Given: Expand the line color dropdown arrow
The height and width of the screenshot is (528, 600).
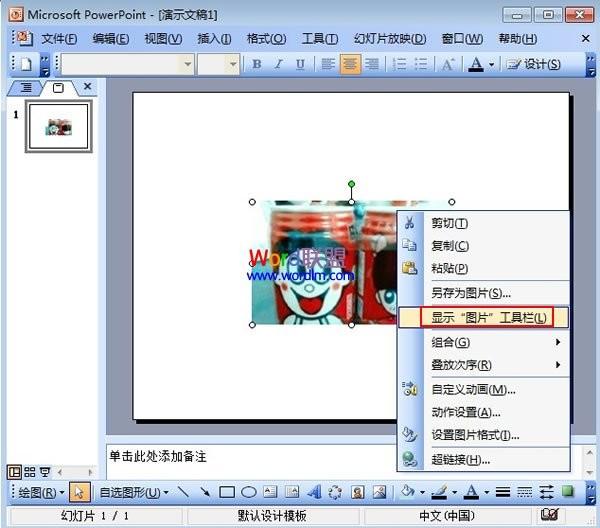Looking at the screenshot, I should (x=455, y=492).
